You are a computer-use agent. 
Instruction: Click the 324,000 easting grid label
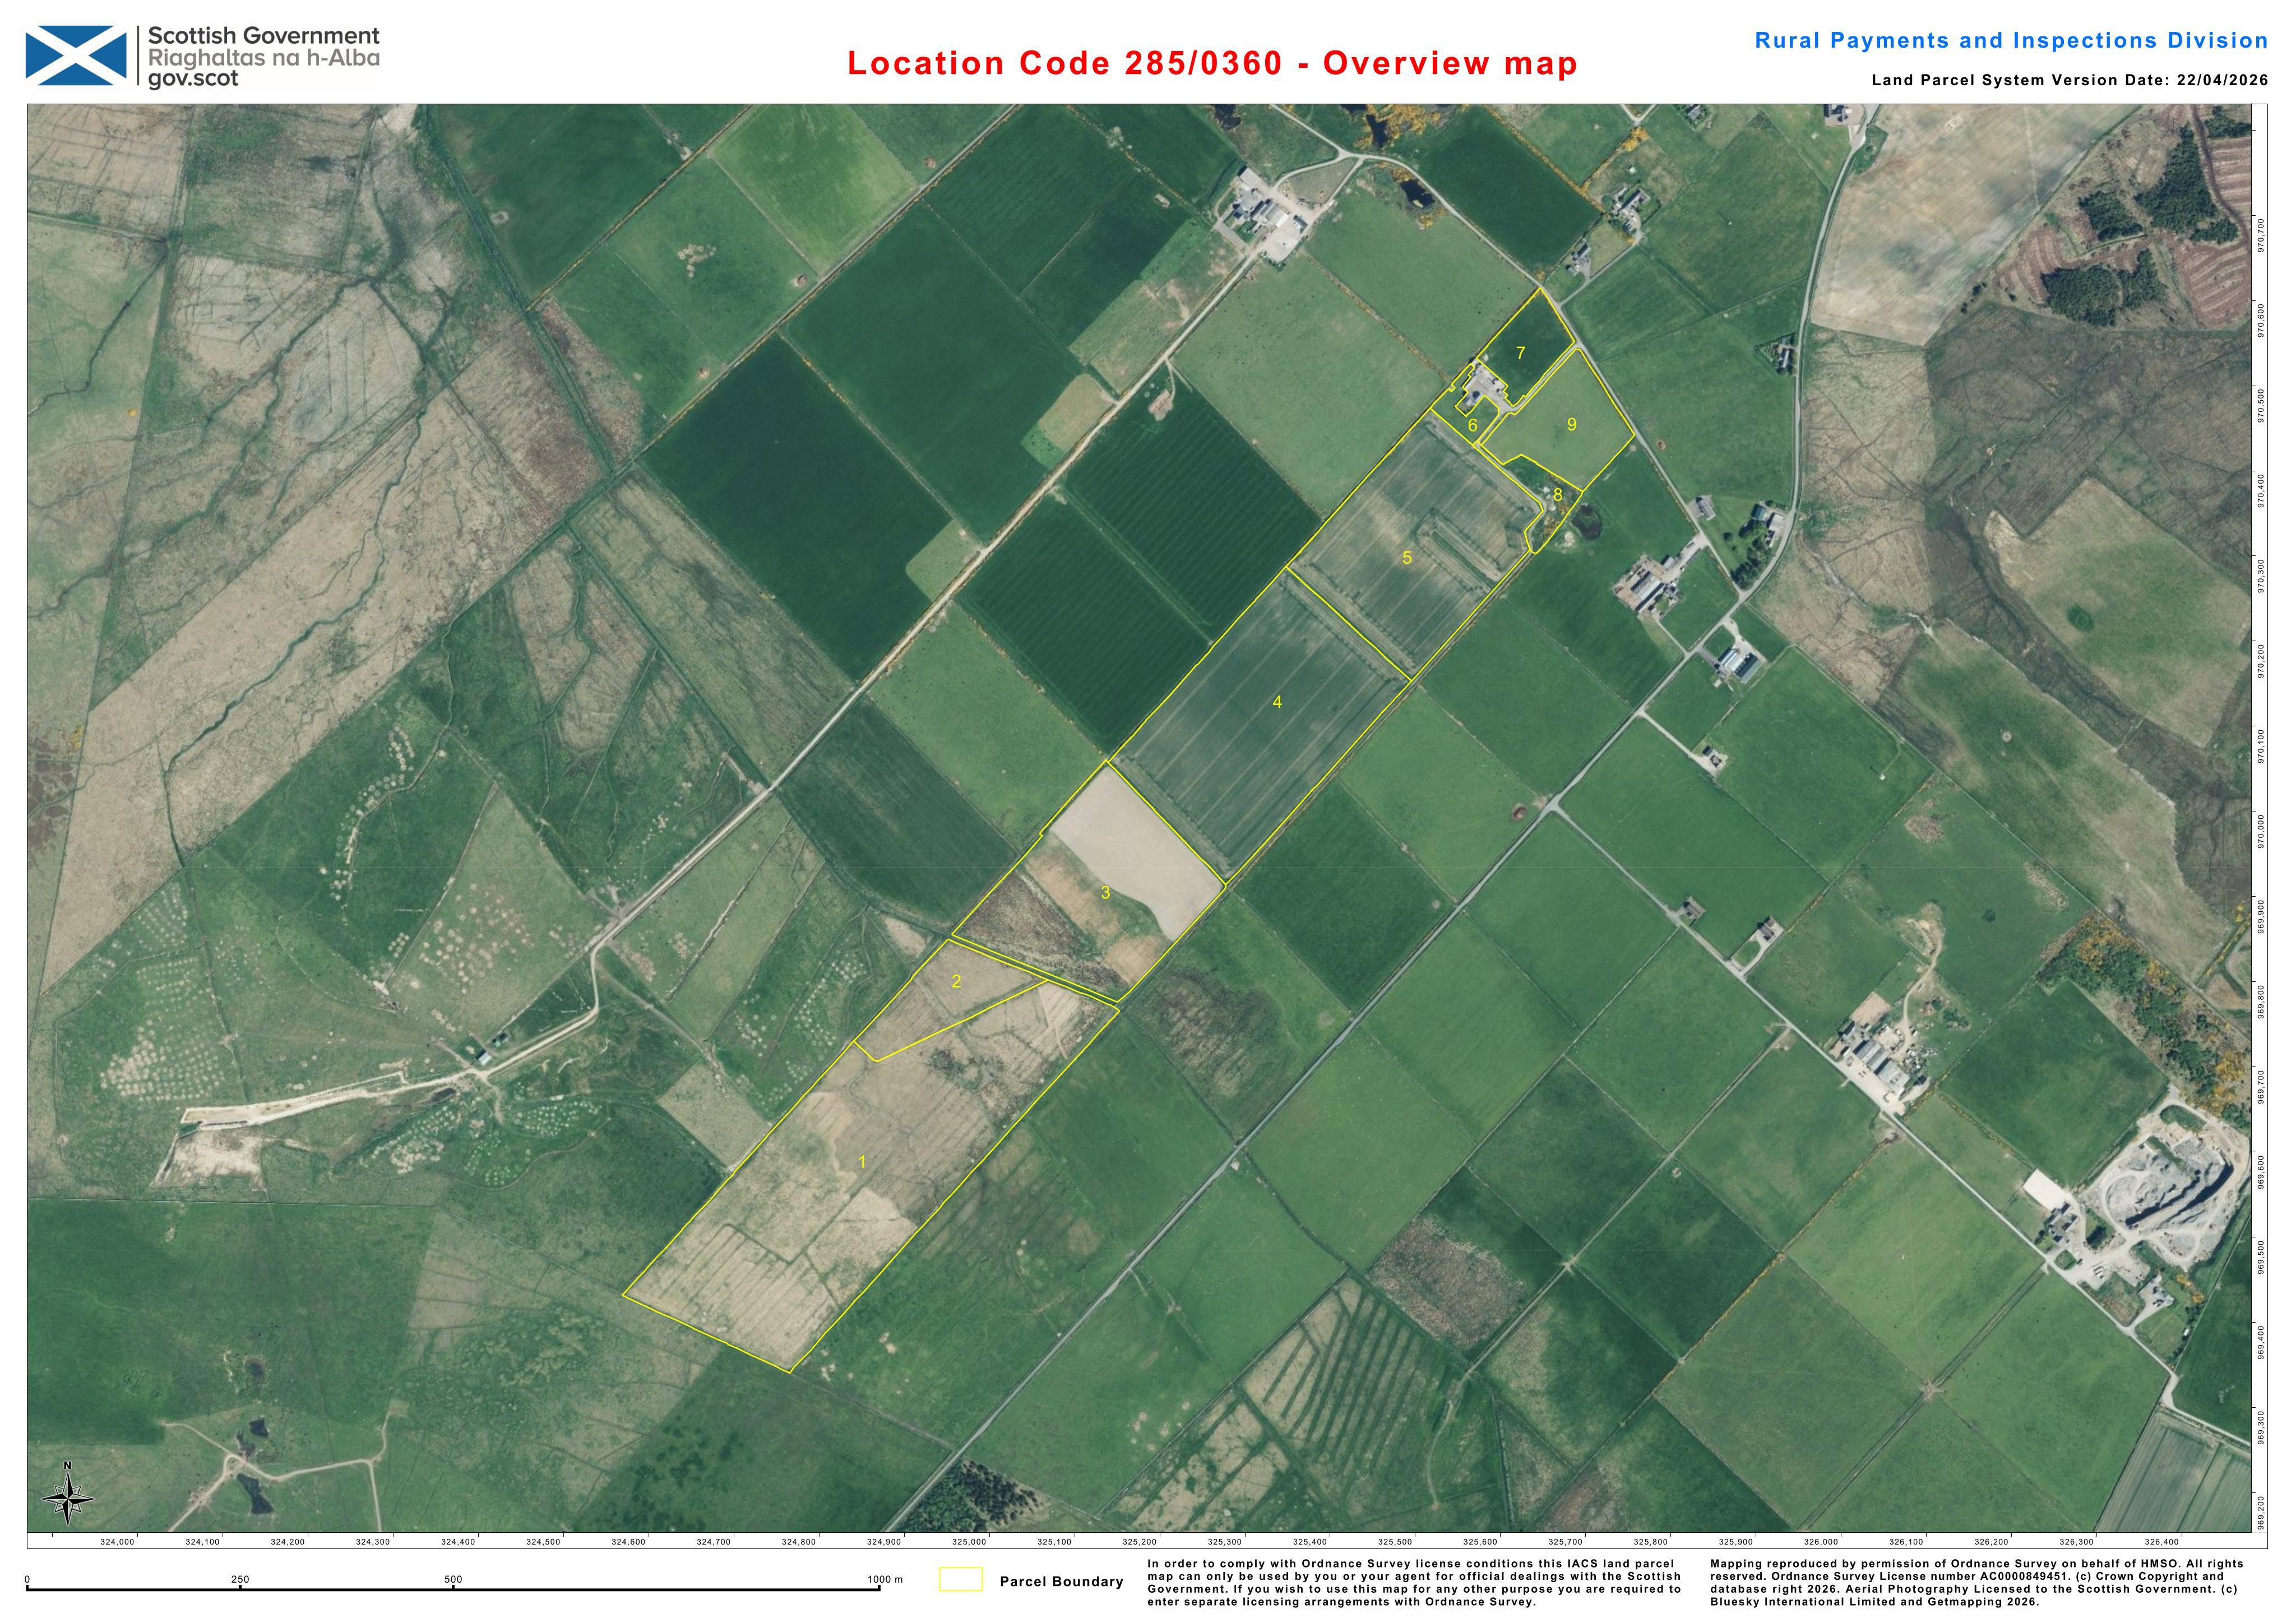click(117, 1542)
